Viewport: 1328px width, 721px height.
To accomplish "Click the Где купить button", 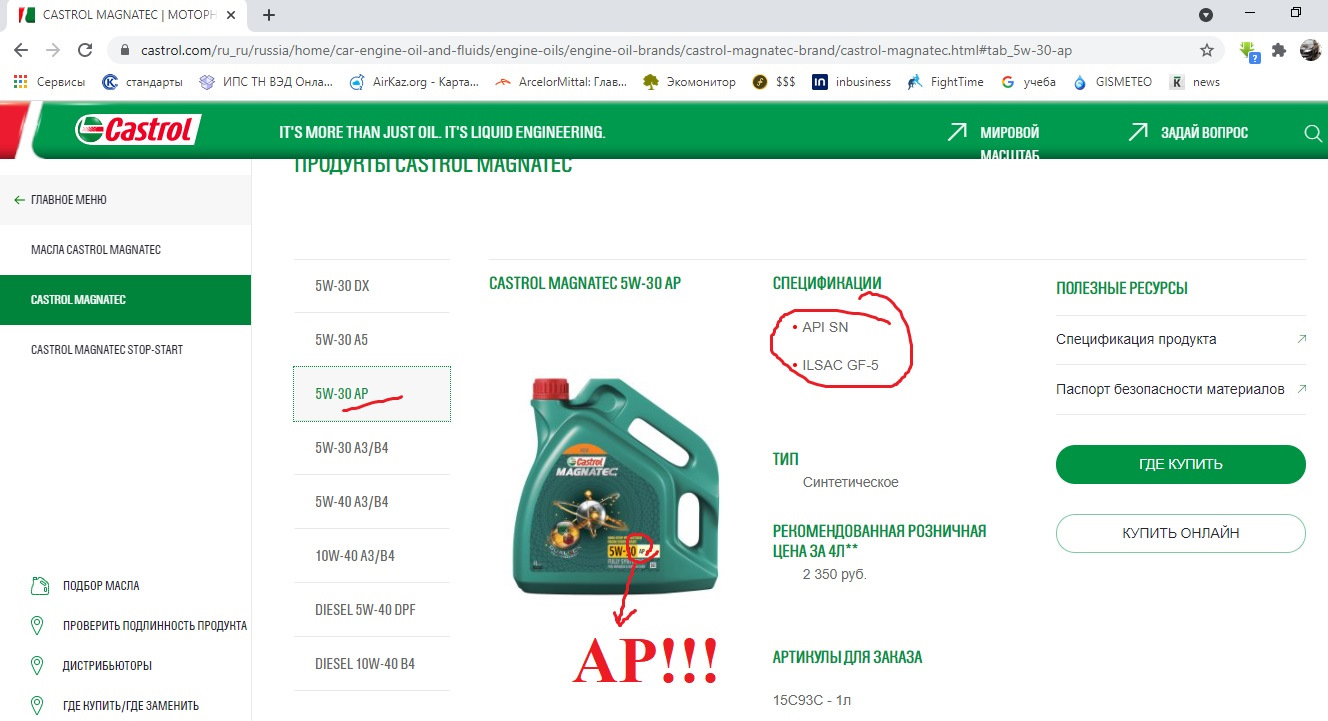I will coord(1181,464).
